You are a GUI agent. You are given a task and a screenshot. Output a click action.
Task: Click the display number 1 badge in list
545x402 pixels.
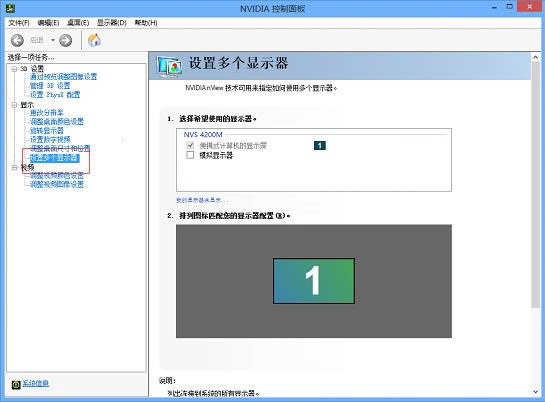tap(319, 146)
